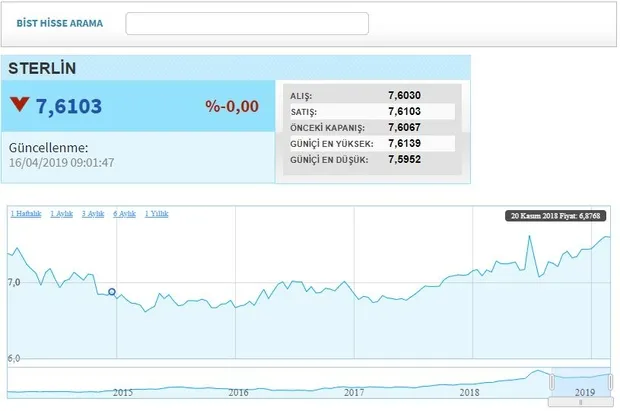This screenshot has width=620, height=411.
Task: Click the GÜNİÇİ EN DÜŞÜK value 7,5952
Action: [405, 159]
